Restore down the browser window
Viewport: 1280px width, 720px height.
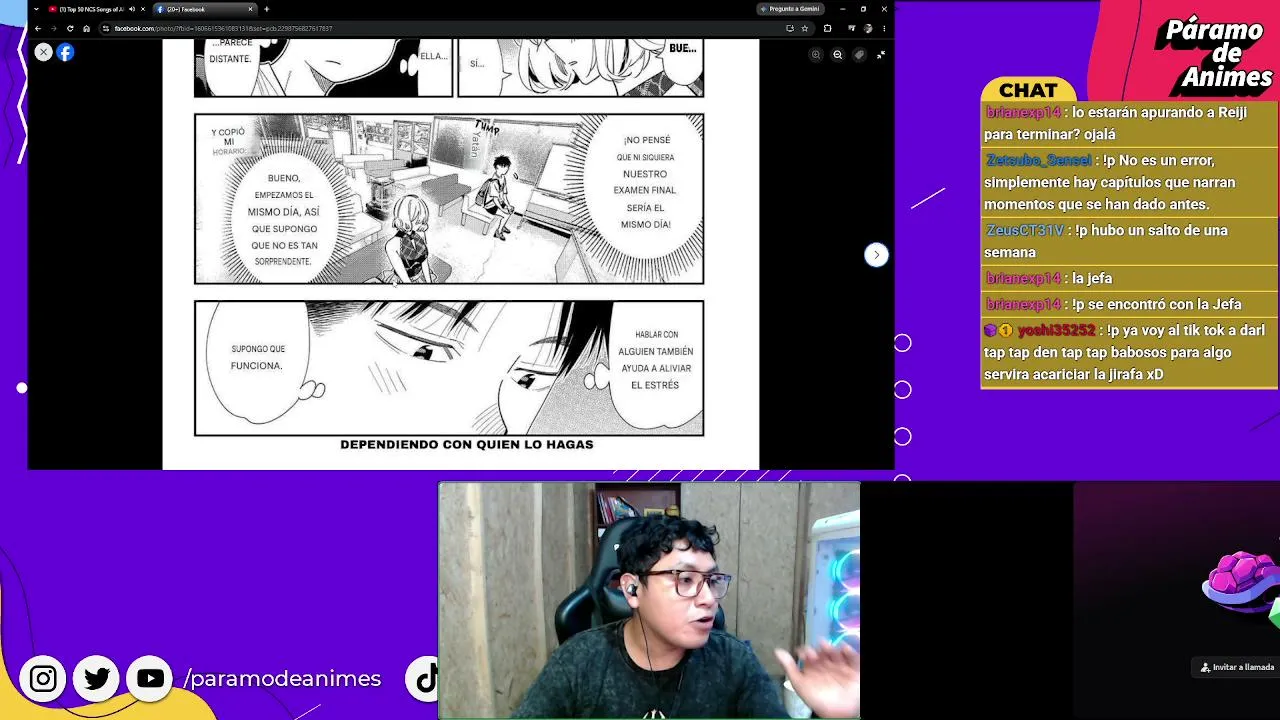pos(863,9)
